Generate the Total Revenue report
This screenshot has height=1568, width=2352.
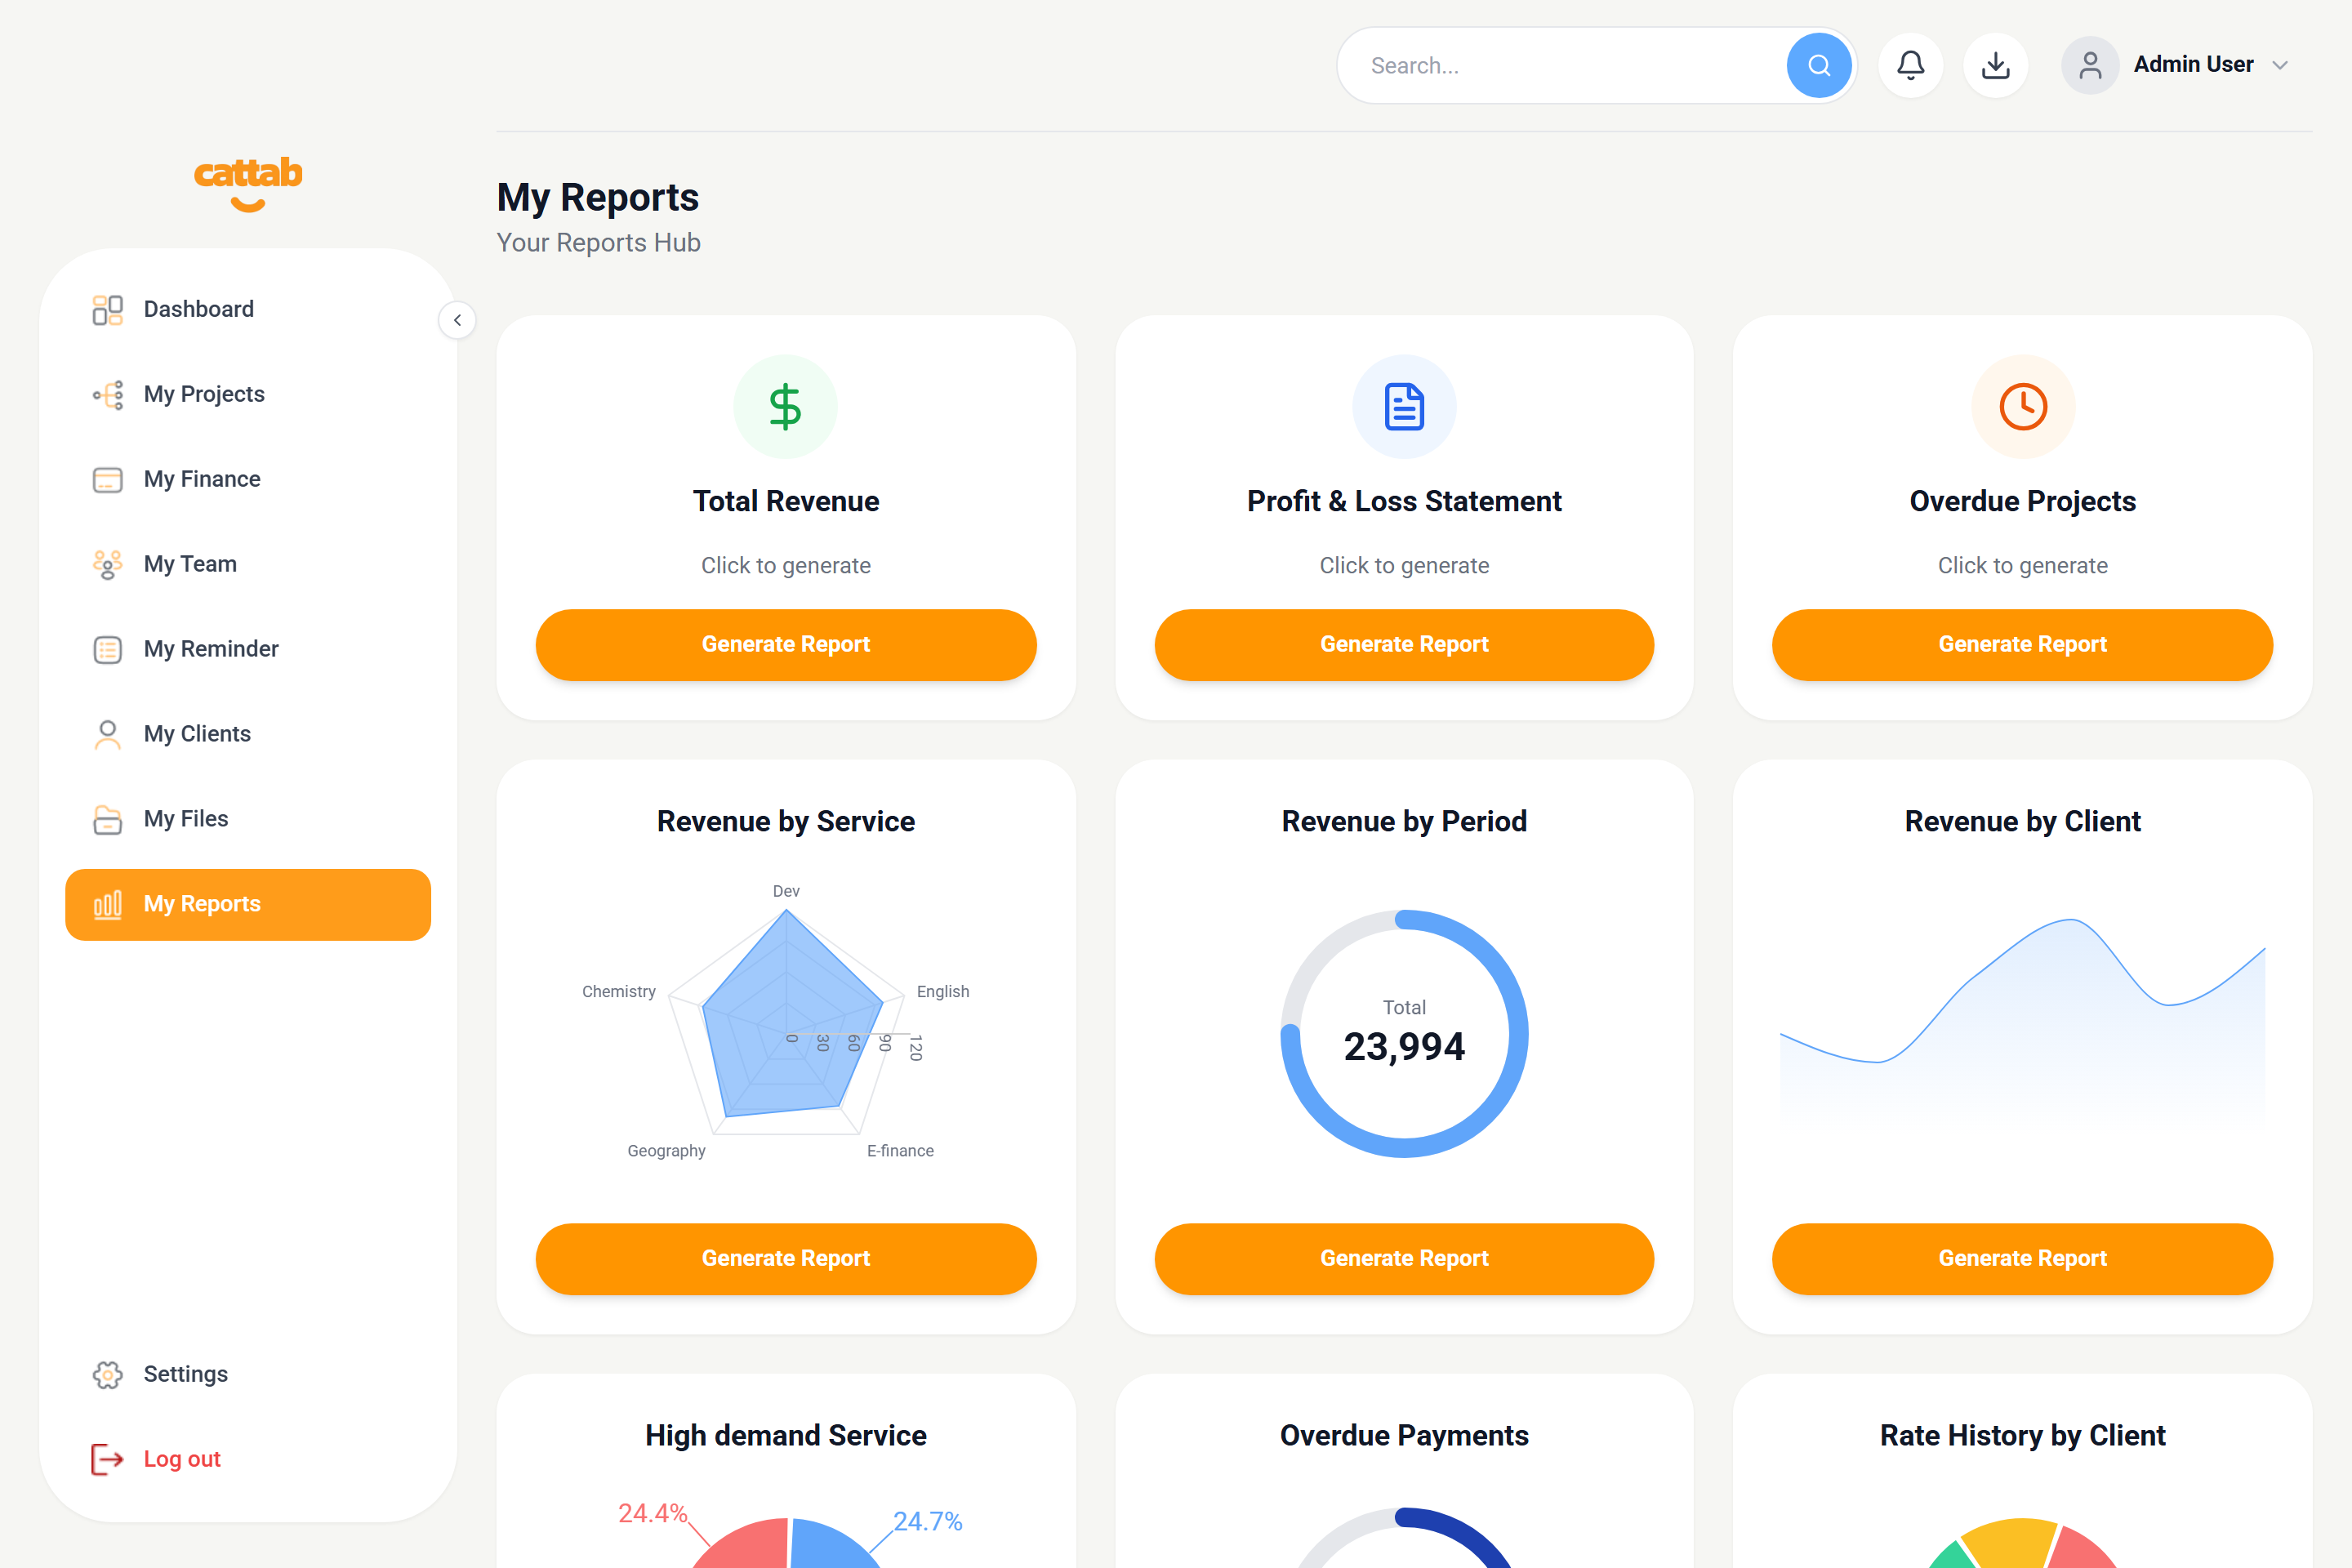point(786,645)
